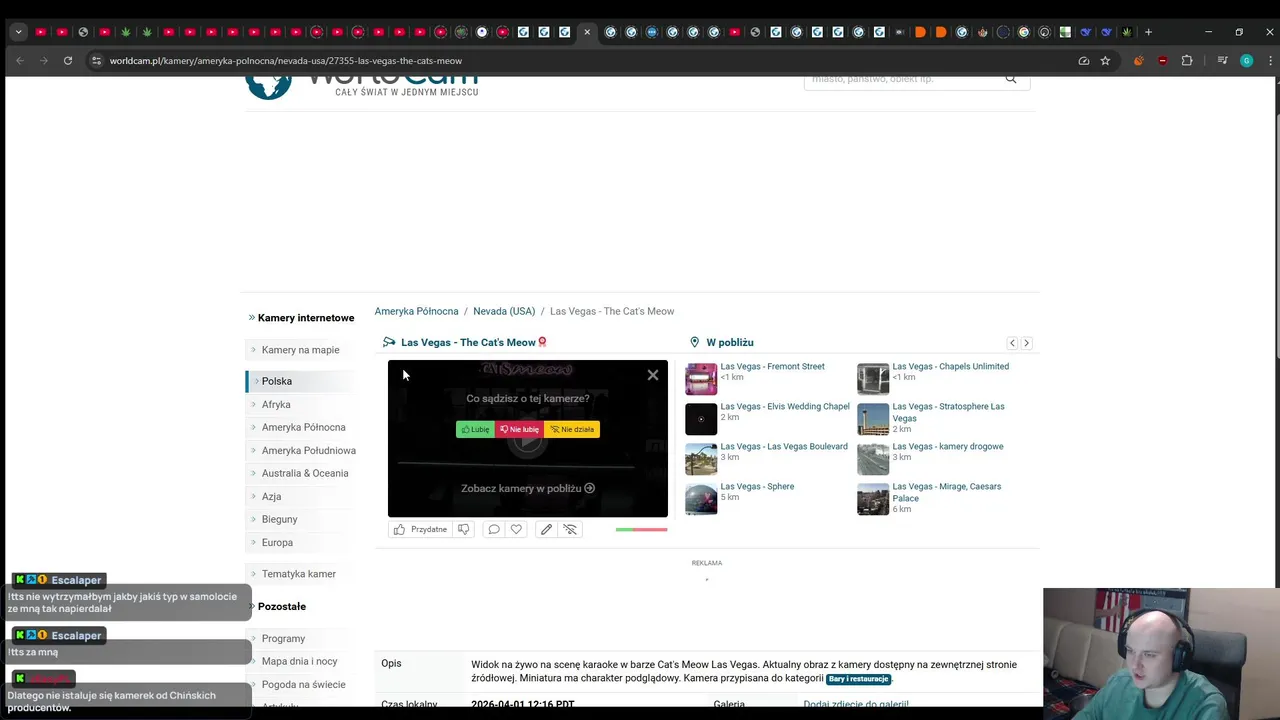1280x720 pixels.
Task: Open Las Vegas - Stratosphere Las Vegas link
Action: [948, 412]
